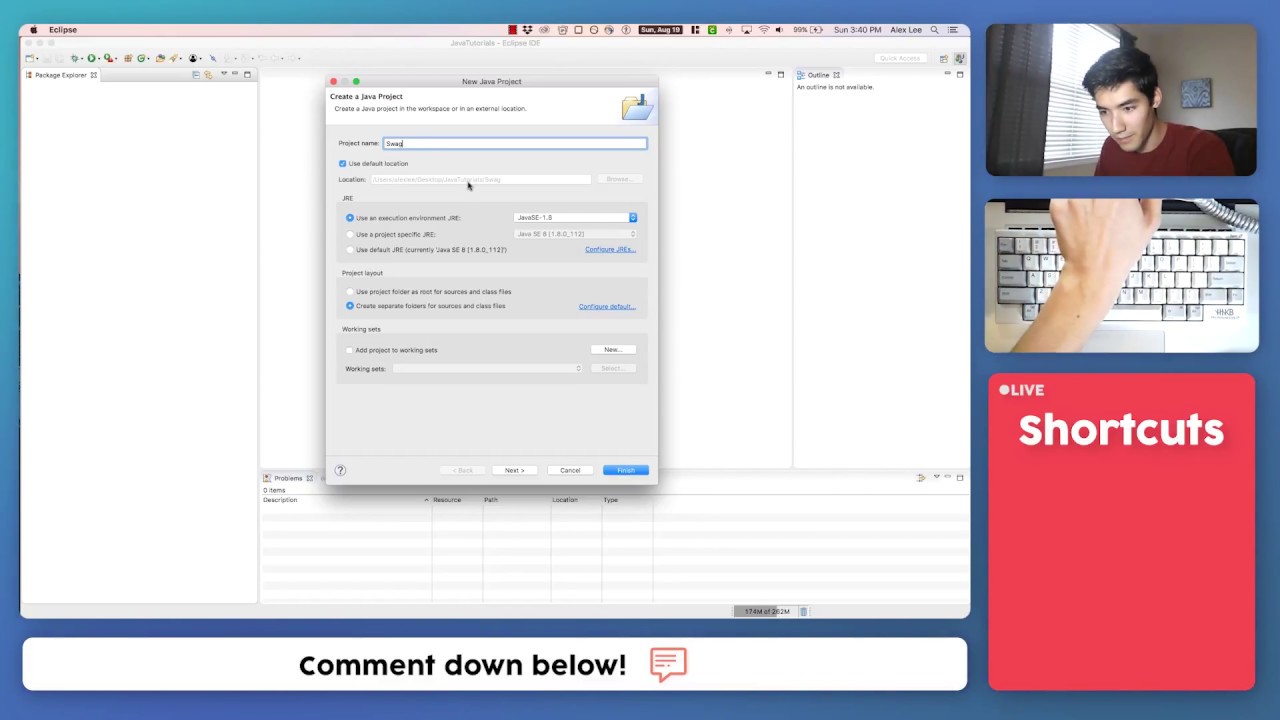Click the New file wizard toolbar icon

pyautogui.click(x=29, y=58)
